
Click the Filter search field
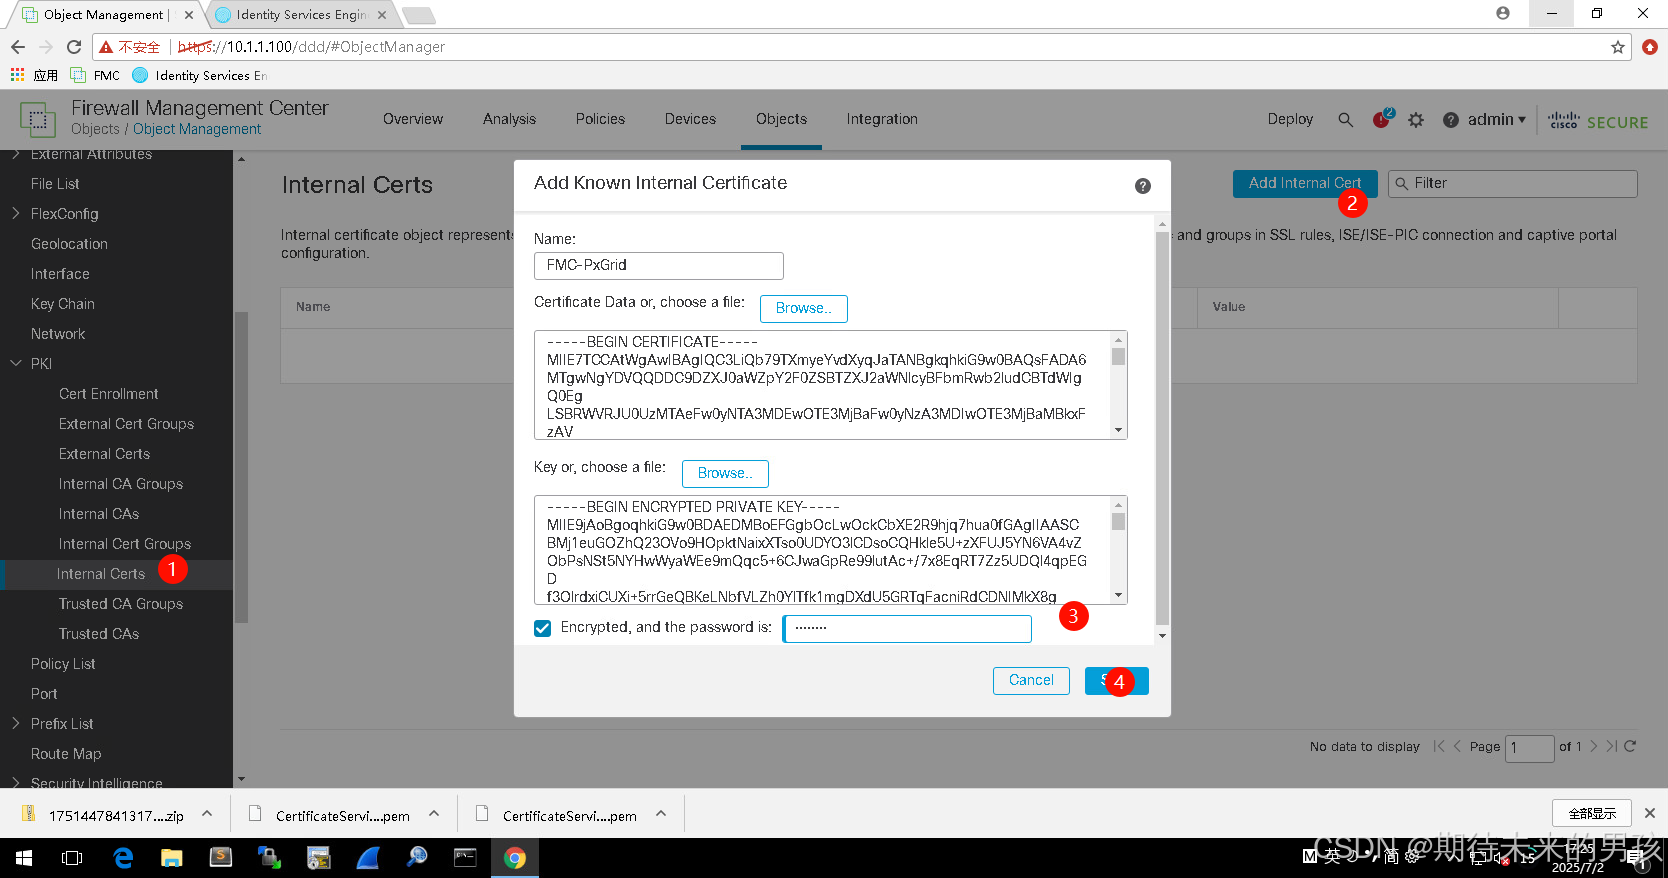pos(1513,184)
